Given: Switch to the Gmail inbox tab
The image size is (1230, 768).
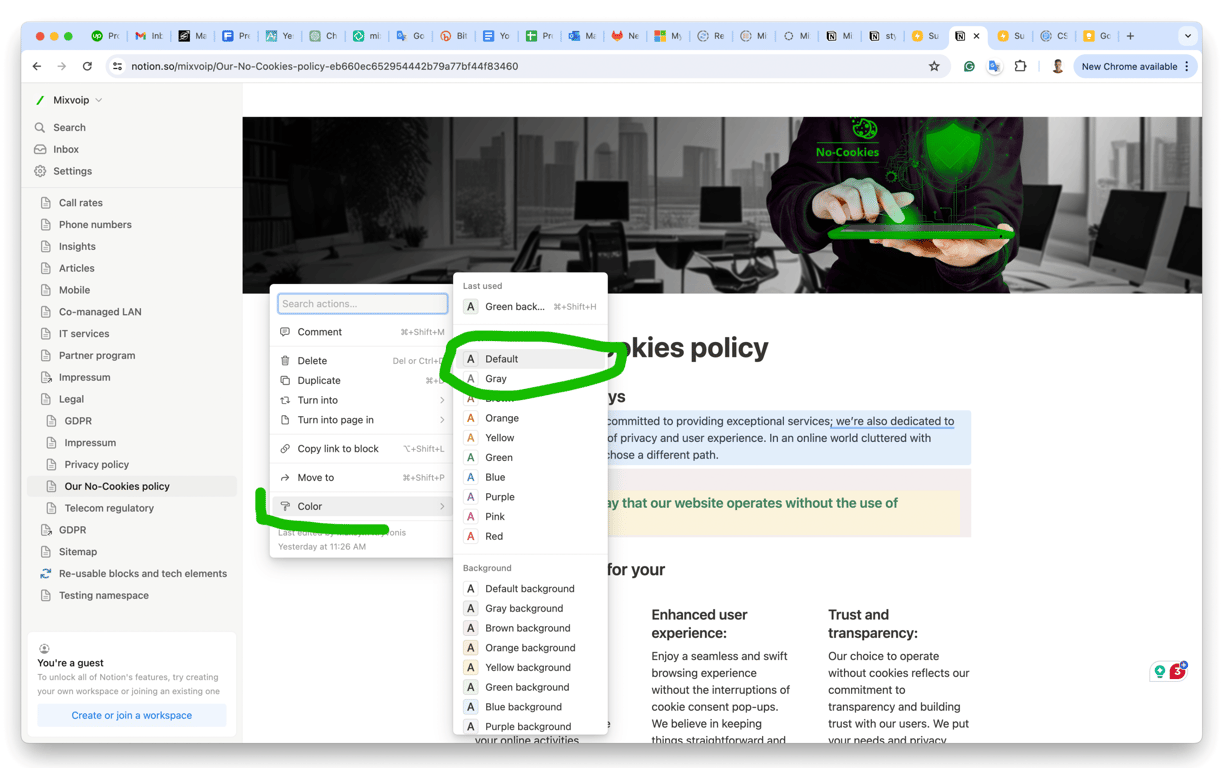Looking at the screenshot, I should 148,36.
